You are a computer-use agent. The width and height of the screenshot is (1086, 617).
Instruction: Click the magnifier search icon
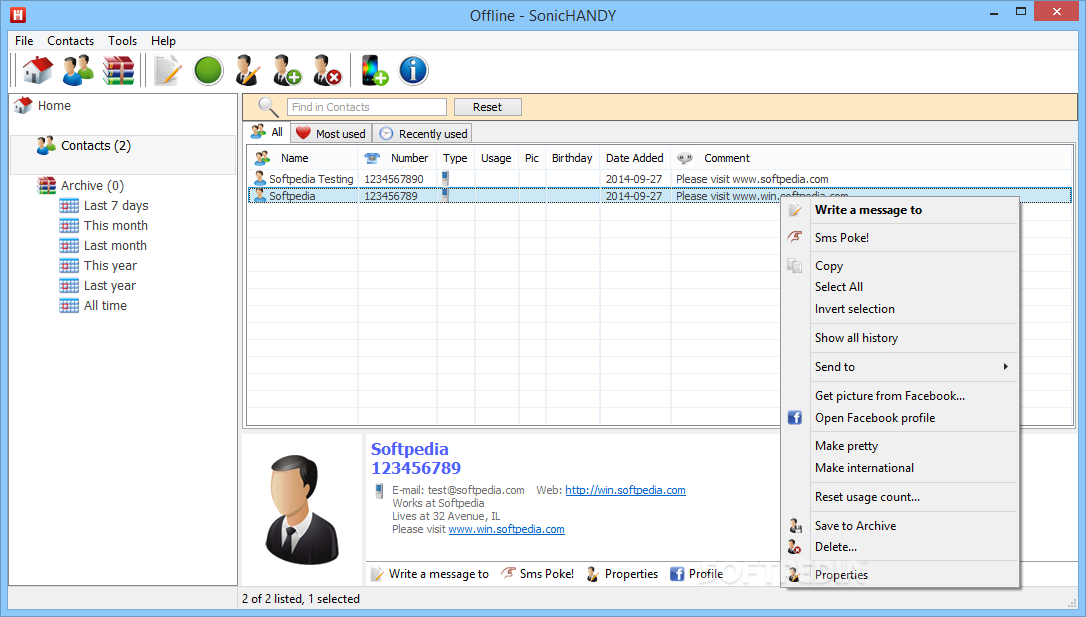tap(268, 107)
